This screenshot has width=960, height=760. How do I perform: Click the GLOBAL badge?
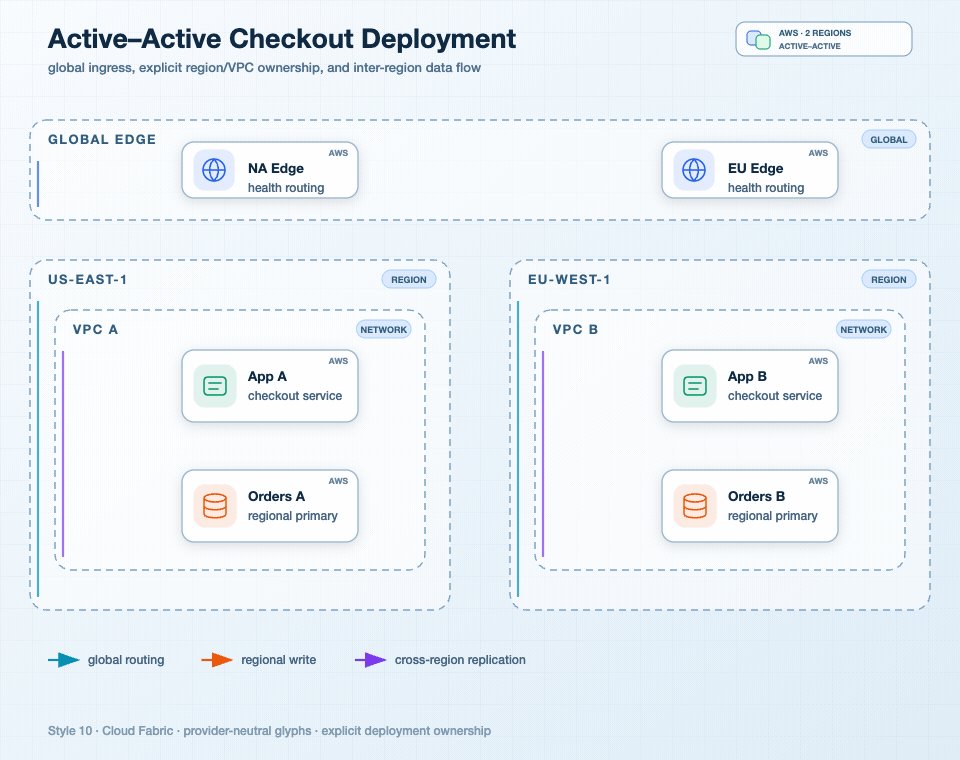pyautogui.click(x=889, y=140)
